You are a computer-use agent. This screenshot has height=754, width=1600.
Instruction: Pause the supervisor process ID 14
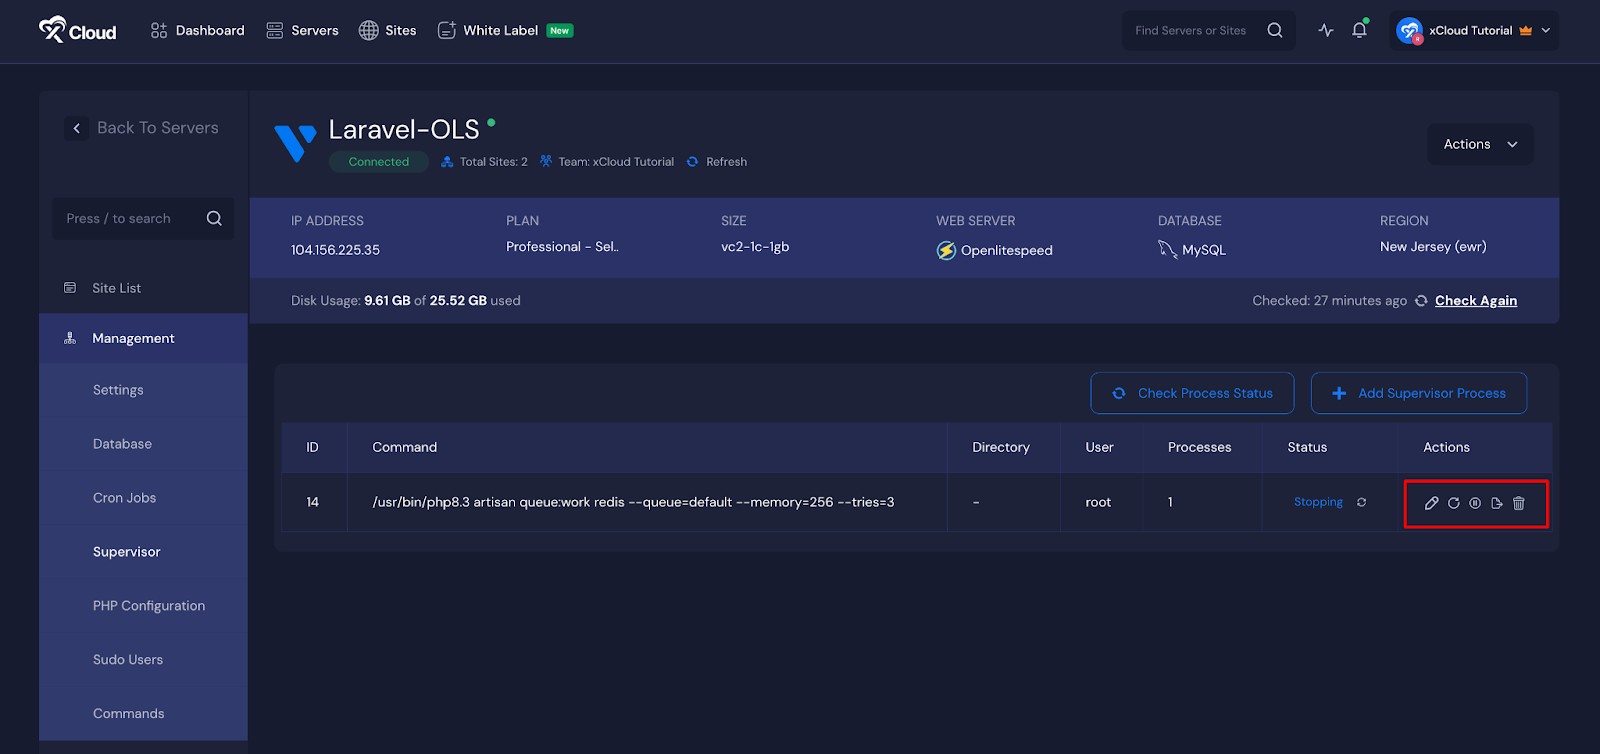[1475, 503]
